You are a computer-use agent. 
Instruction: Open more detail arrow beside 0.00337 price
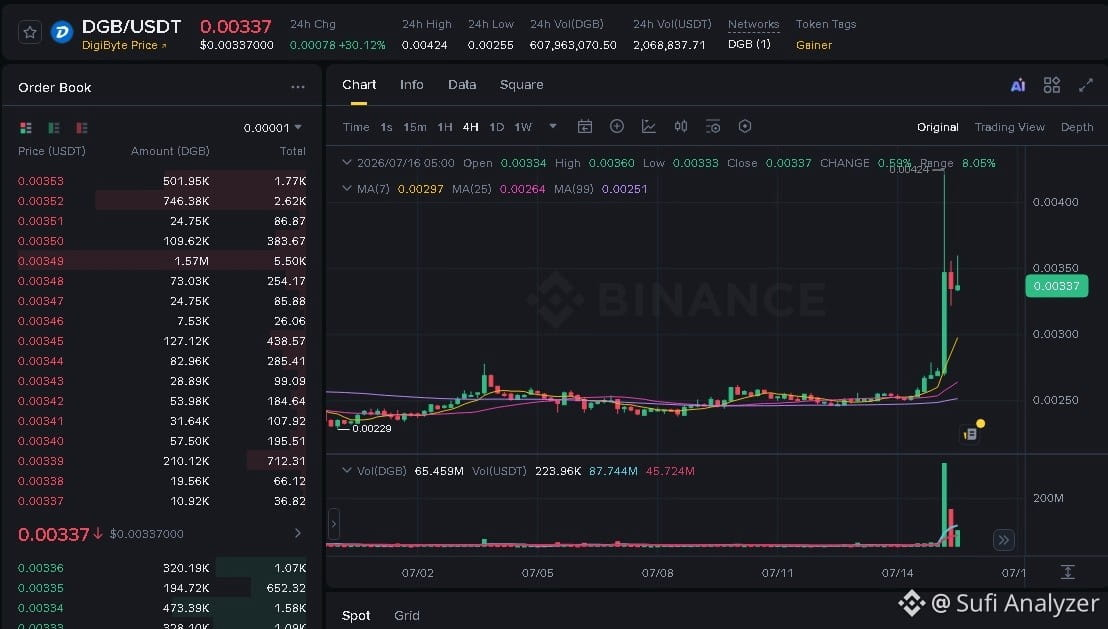click(x=297, y=534)
